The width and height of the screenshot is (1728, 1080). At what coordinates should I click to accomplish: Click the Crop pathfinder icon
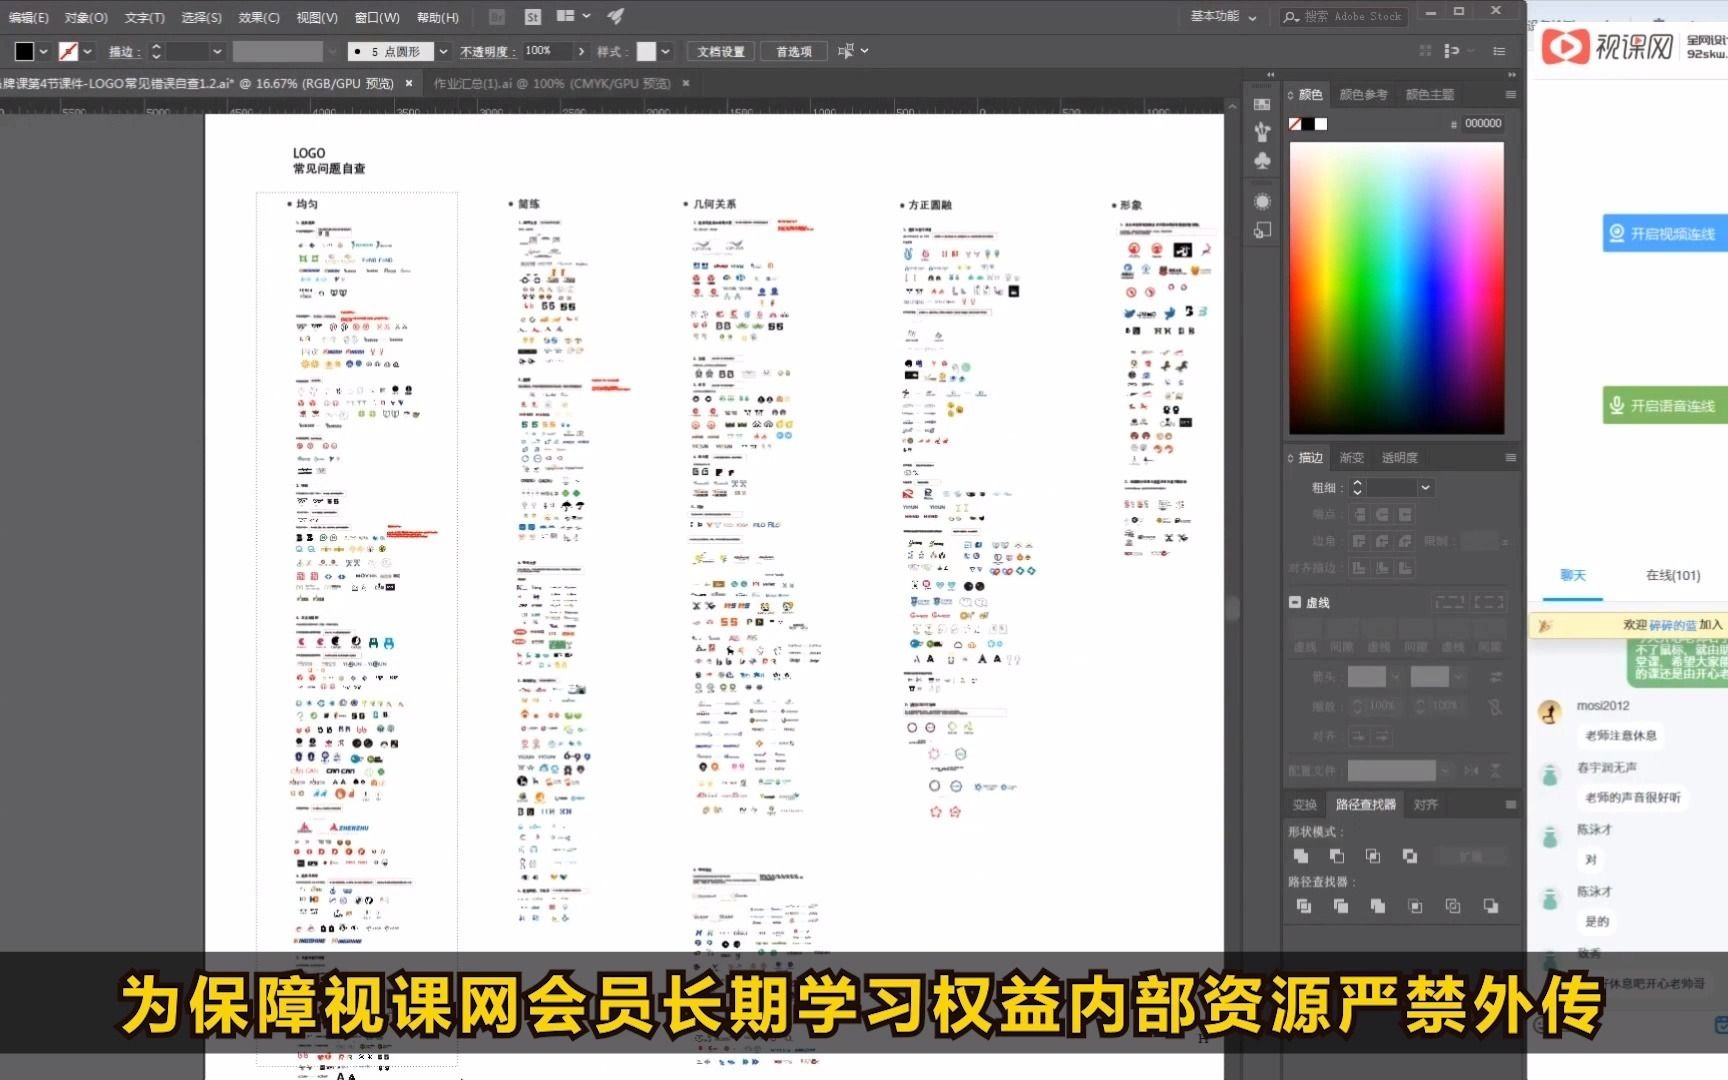tap(1415, 906)
